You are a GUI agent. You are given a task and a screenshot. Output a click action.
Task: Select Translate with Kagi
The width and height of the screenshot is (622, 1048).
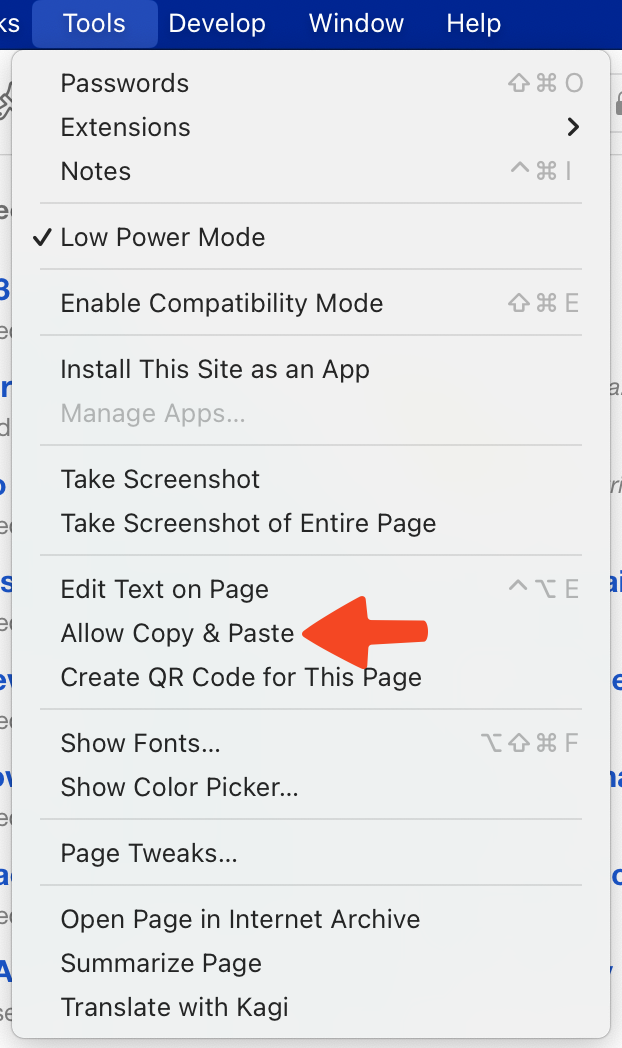(x=311, y=1007)
